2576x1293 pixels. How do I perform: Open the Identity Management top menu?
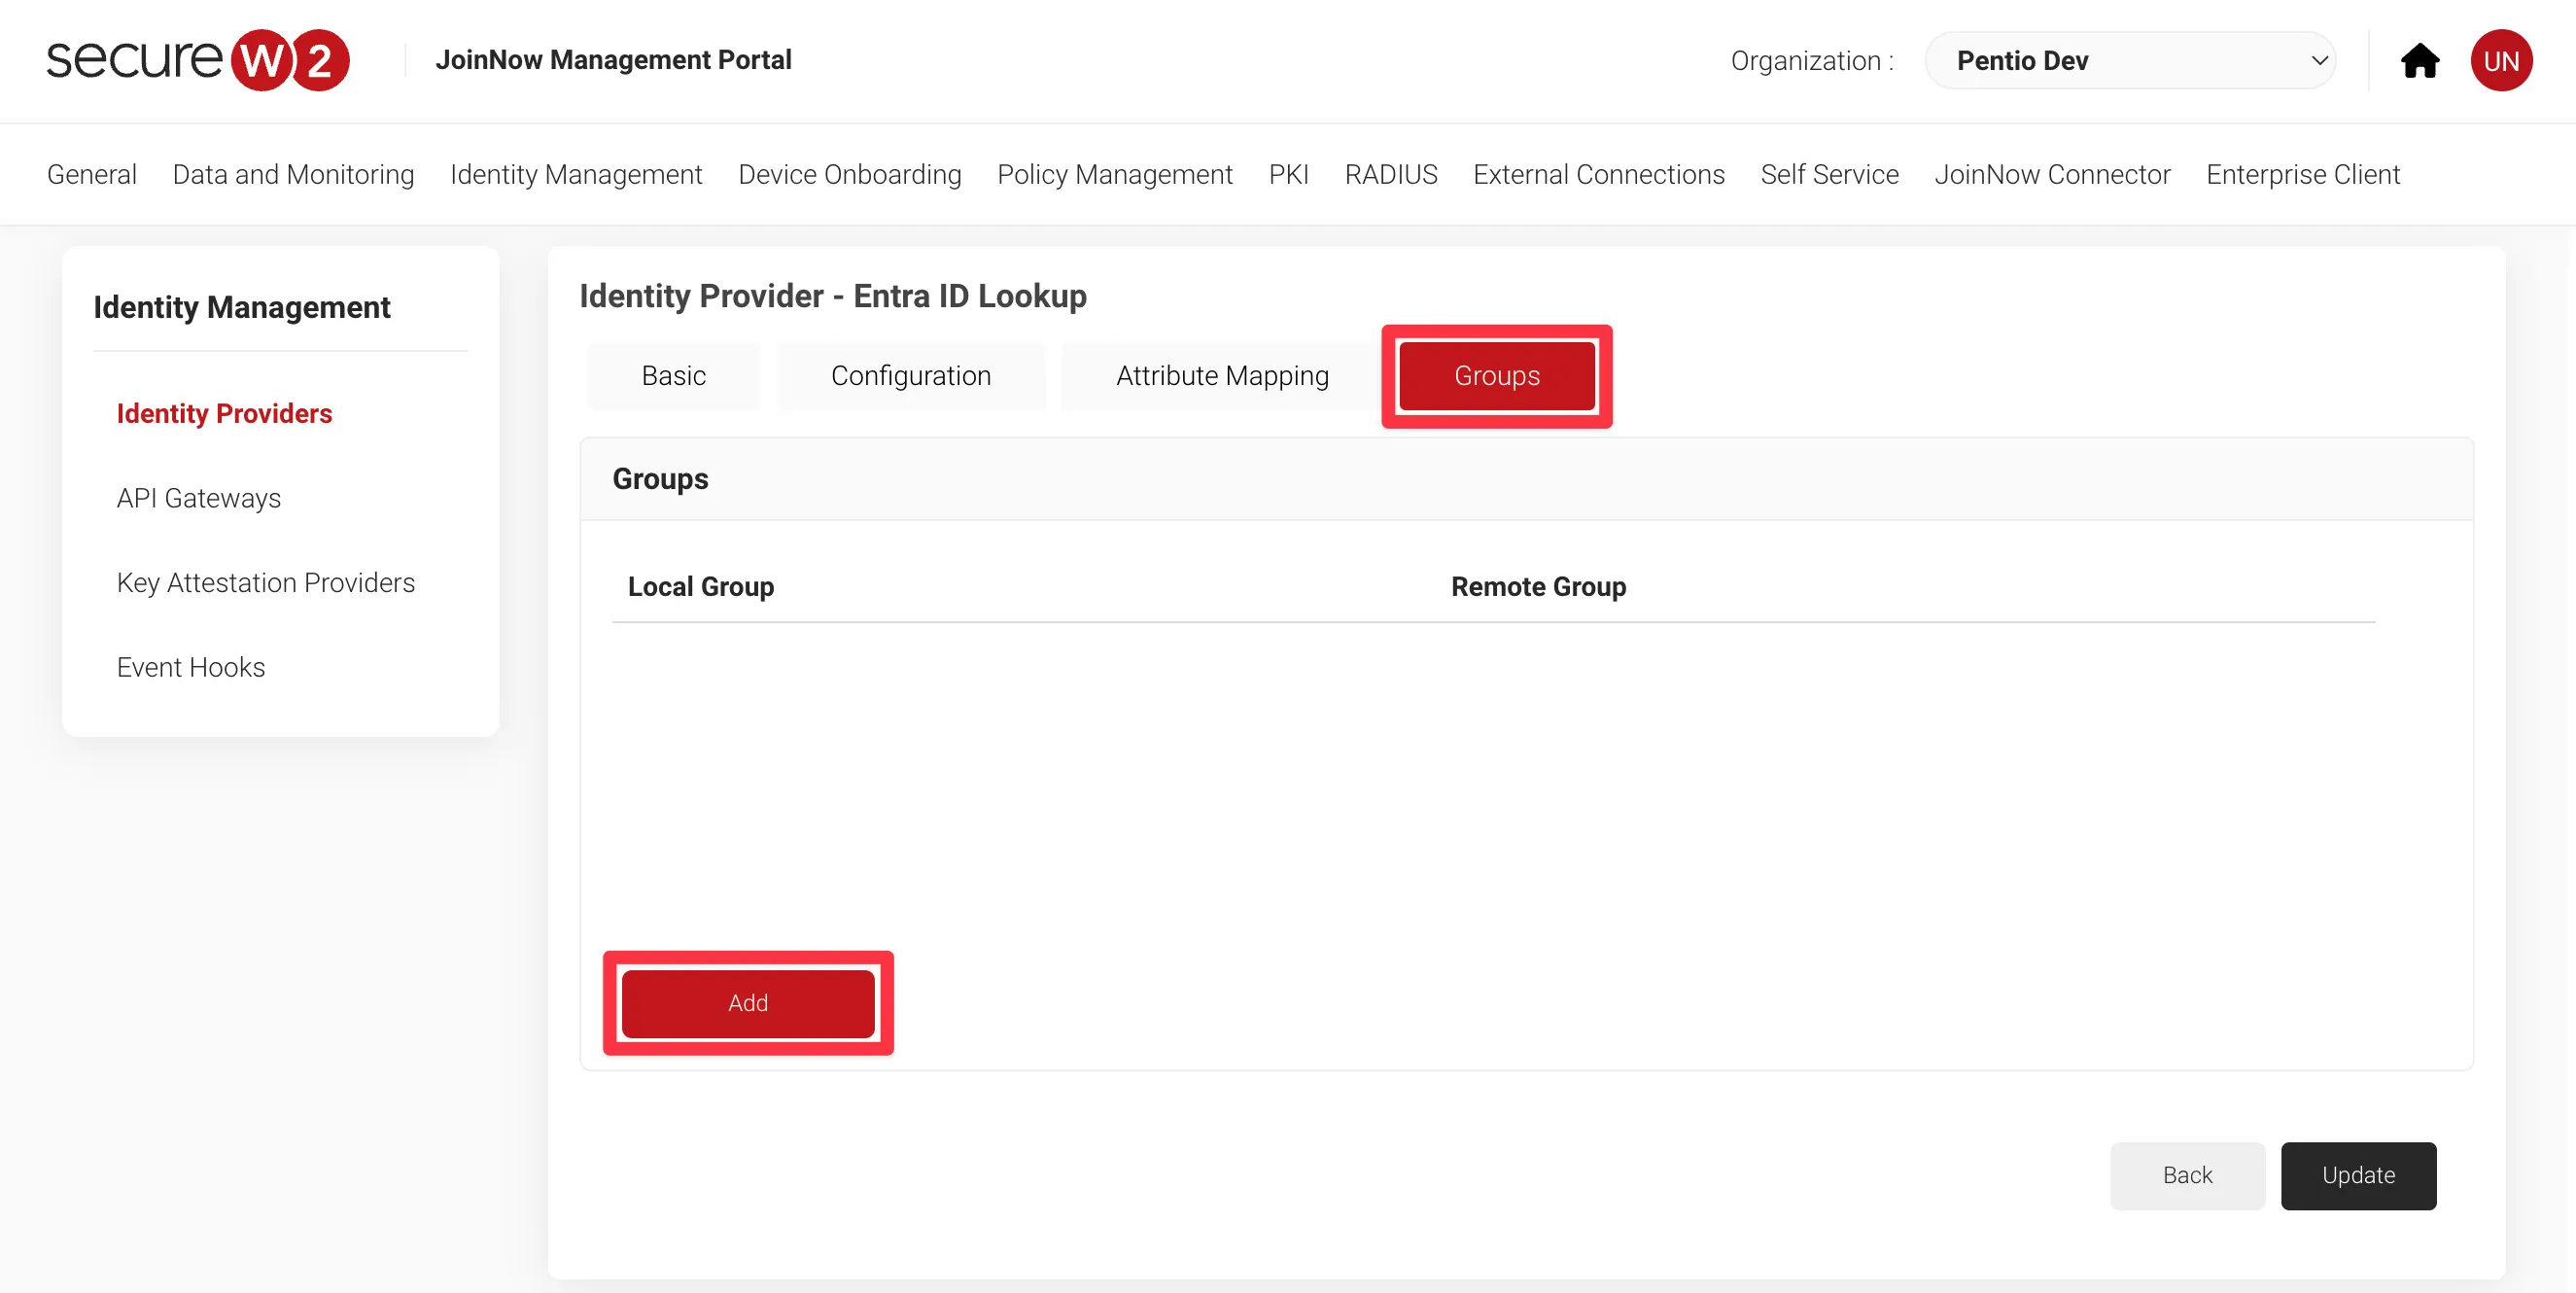pyautogui.click(x=576, y=174)
